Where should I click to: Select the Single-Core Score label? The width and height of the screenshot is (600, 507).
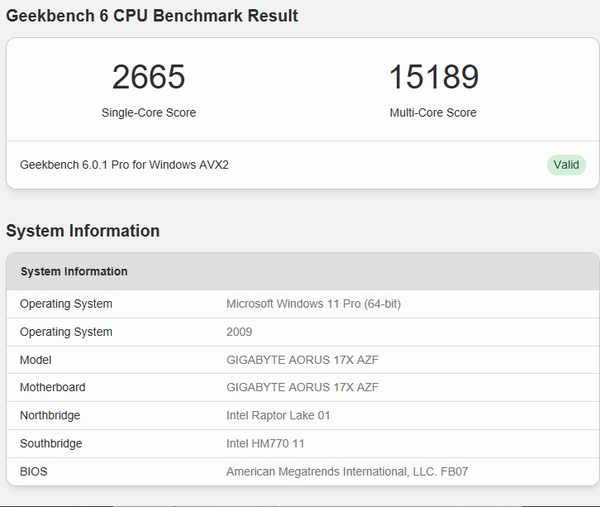coord(148,113)
